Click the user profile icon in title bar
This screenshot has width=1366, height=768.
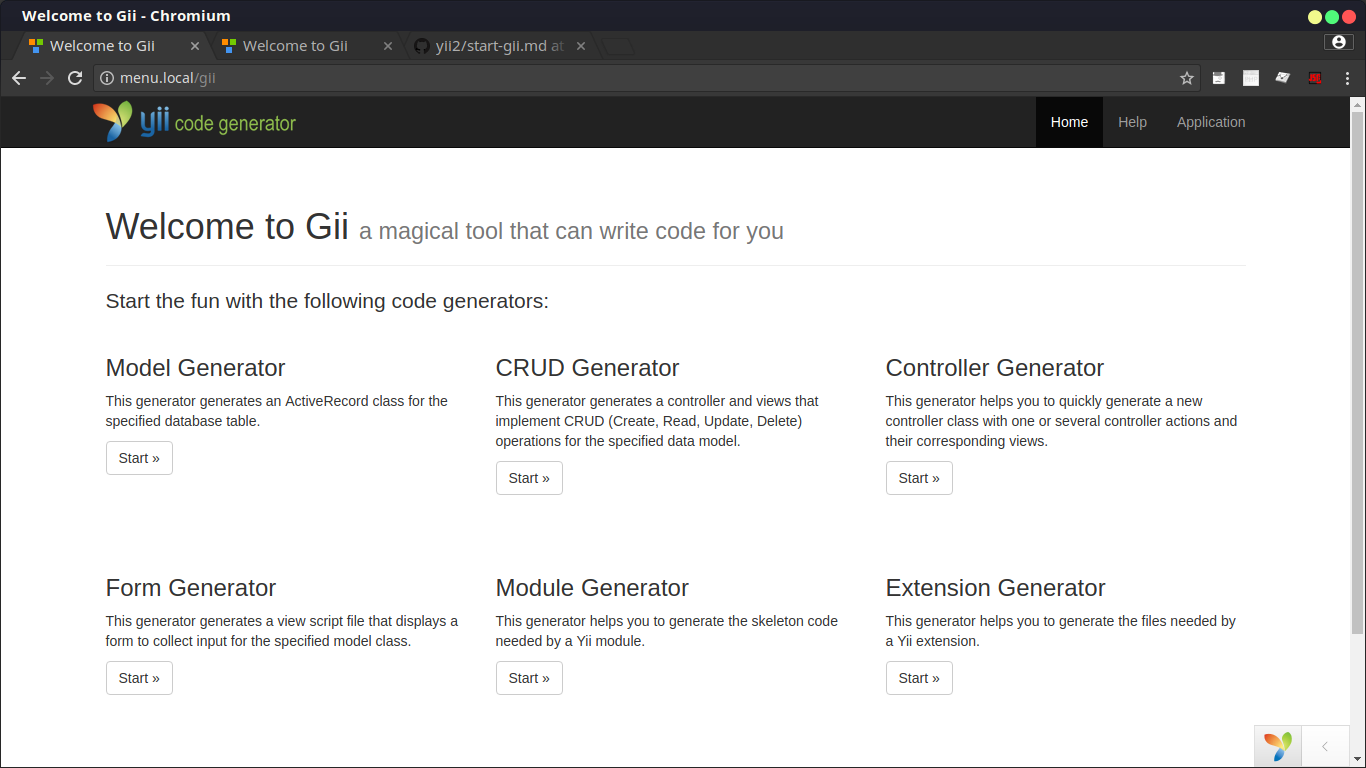1339,42
